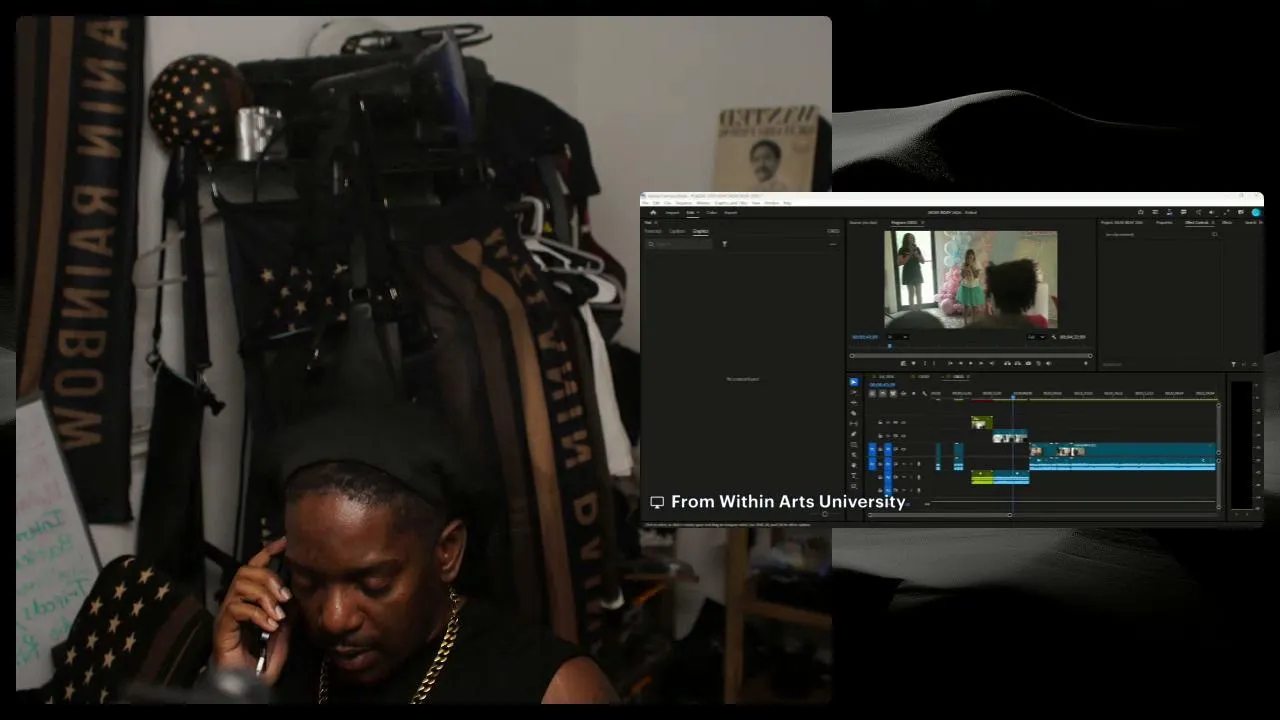Click the filter icon at Effect Controls bottom
The image size is (1280, 720).
(1233, 364)
